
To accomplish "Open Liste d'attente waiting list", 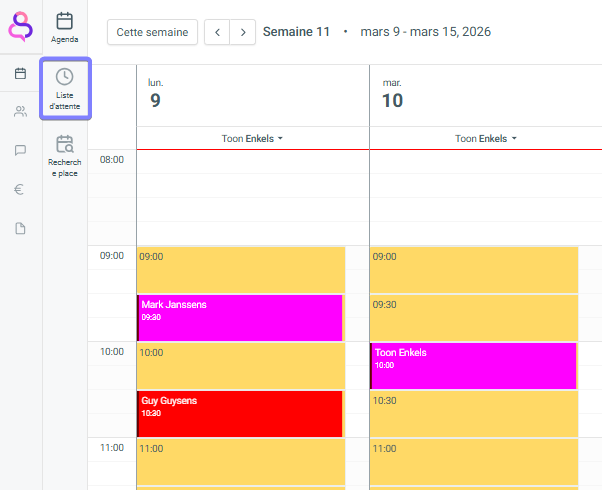I will click(65, 88).
